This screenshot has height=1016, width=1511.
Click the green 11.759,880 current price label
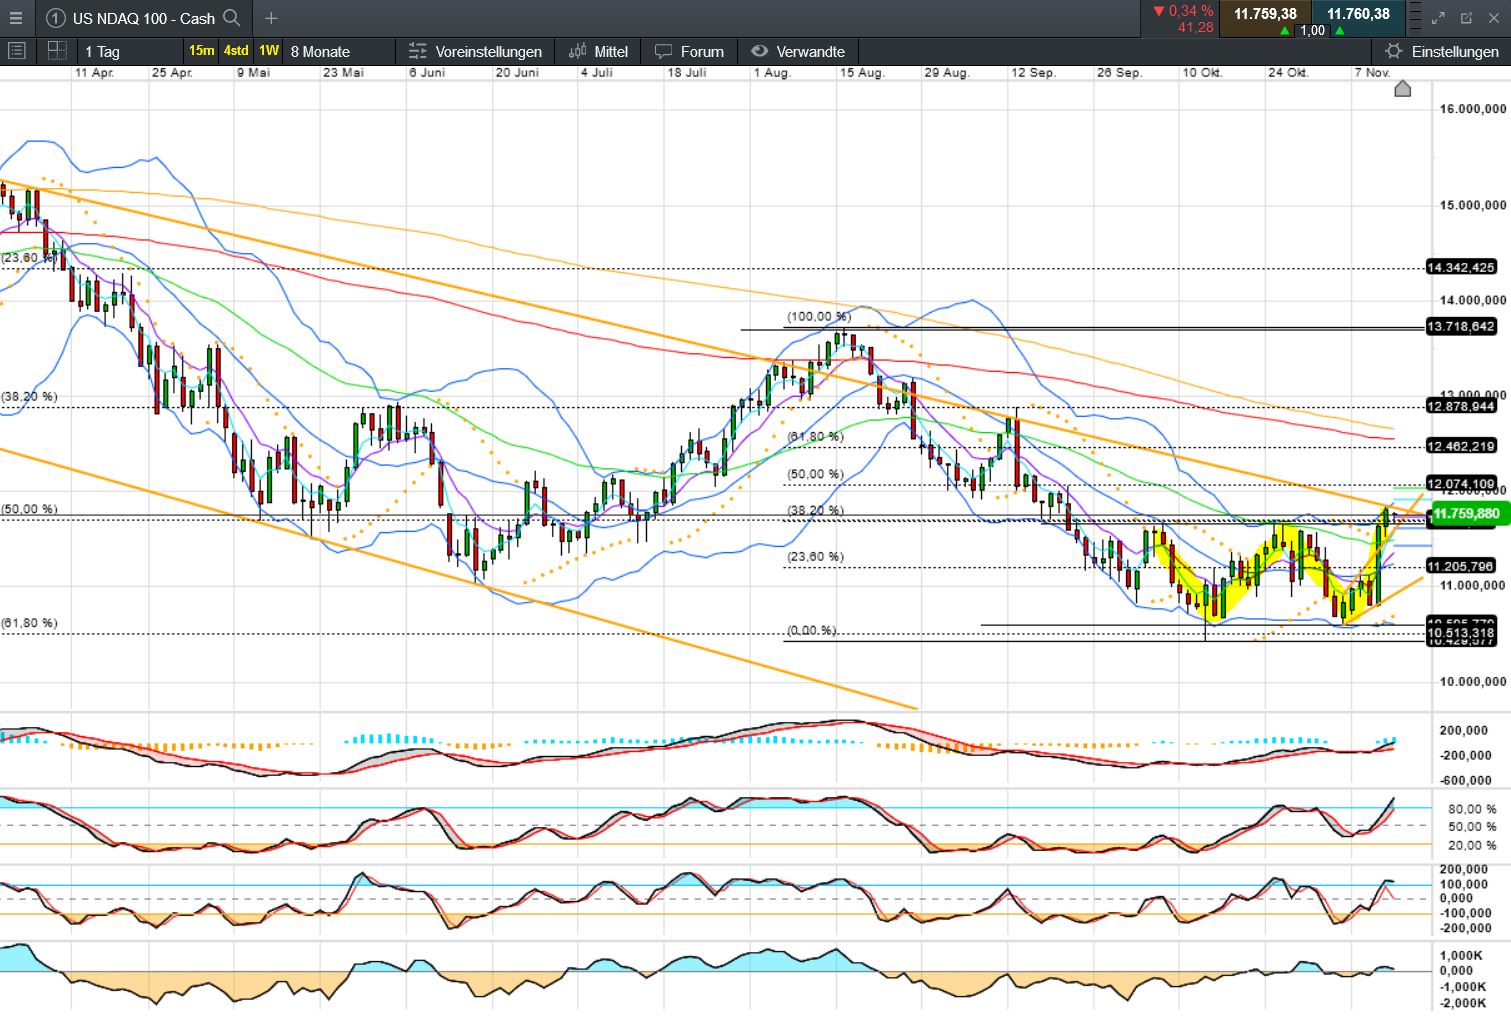[1465, 514]
